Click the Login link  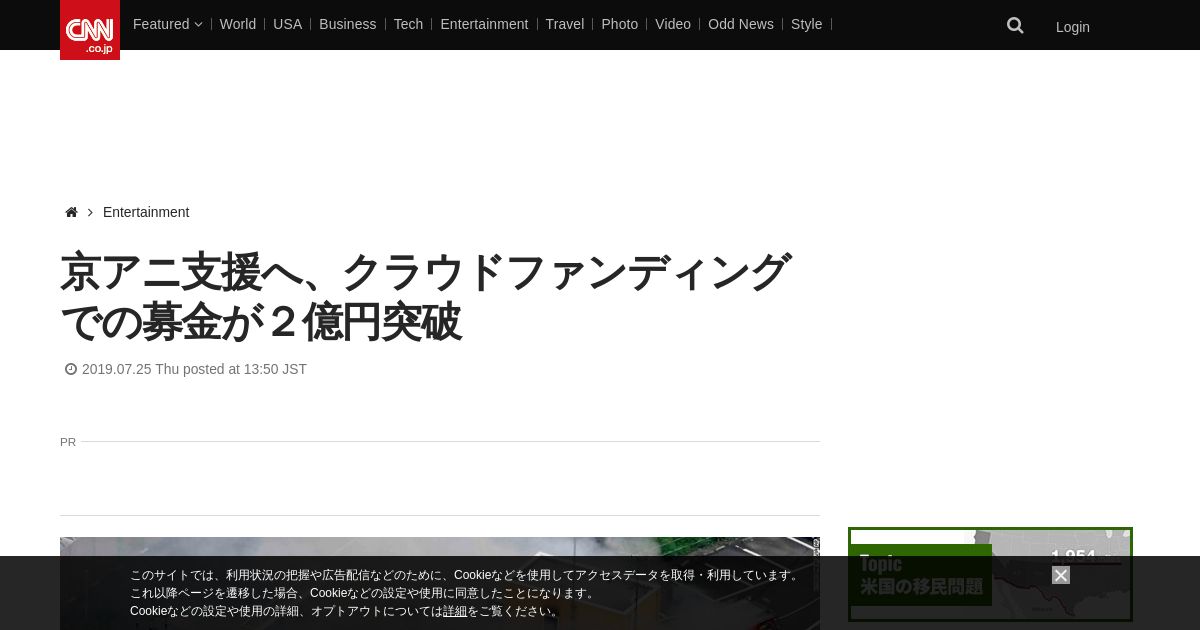(x=1073, y=27)
